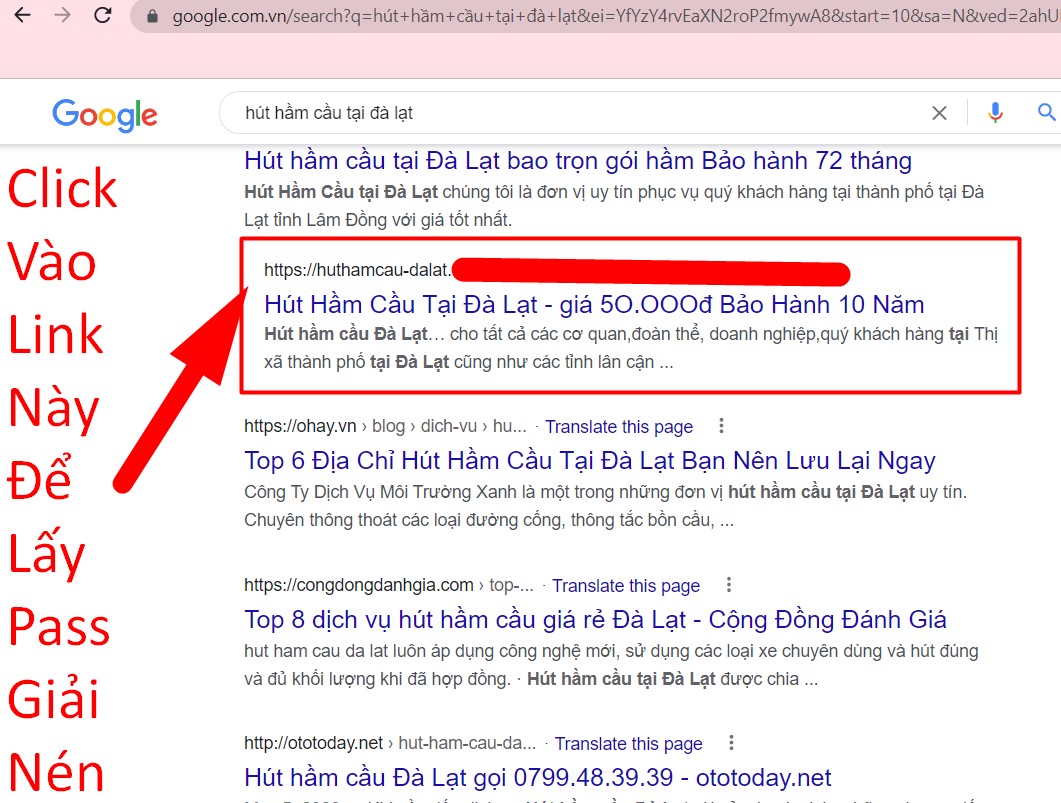Open result 'Hút hầm cầu tại Đà Lạt bao trọn gói'
This screenshot has width=1061, height=803.
point(578,161)
